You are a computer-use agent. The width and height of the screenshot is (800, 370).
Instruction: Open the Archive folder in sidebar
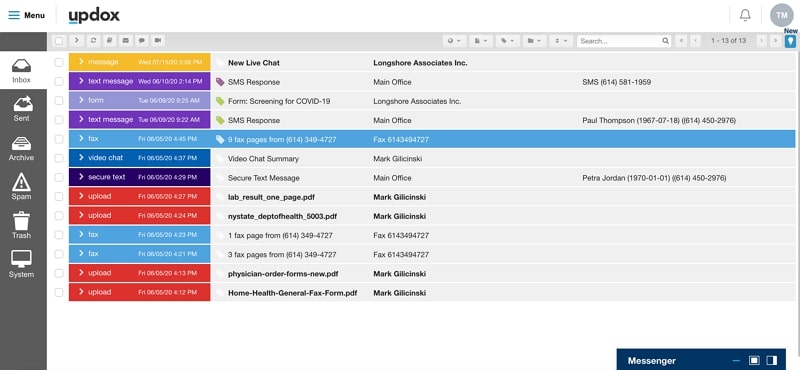[21, 148]
